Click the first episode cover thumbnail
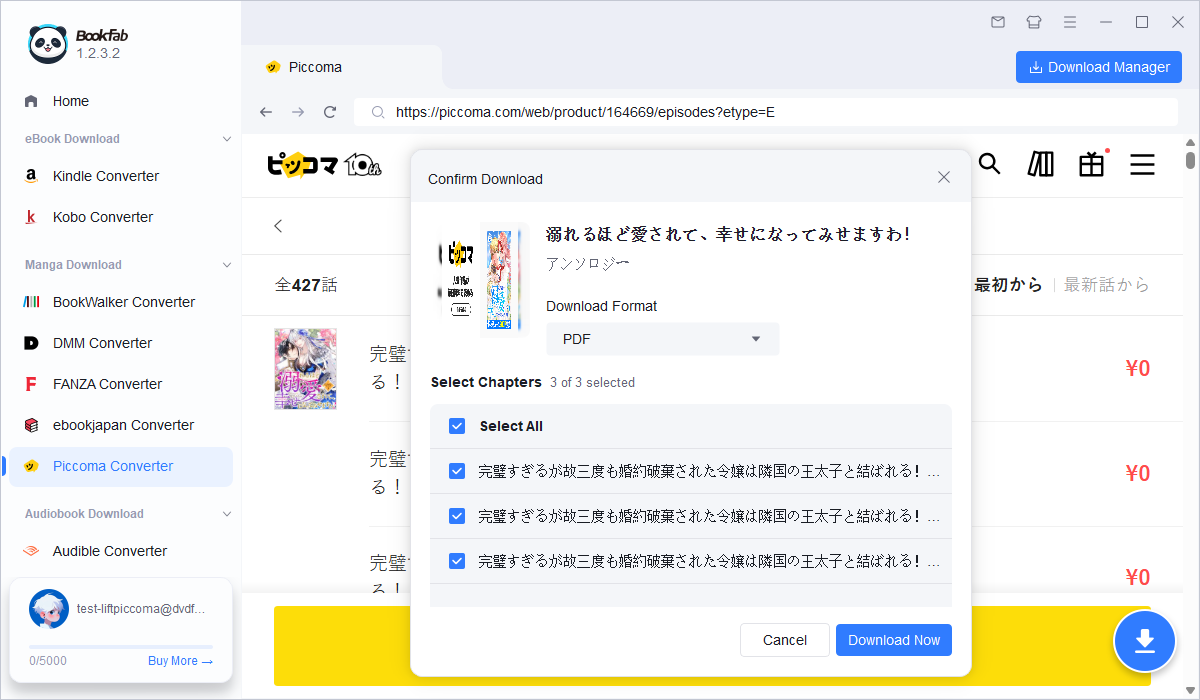The image size is (1200, 700). 306,369
